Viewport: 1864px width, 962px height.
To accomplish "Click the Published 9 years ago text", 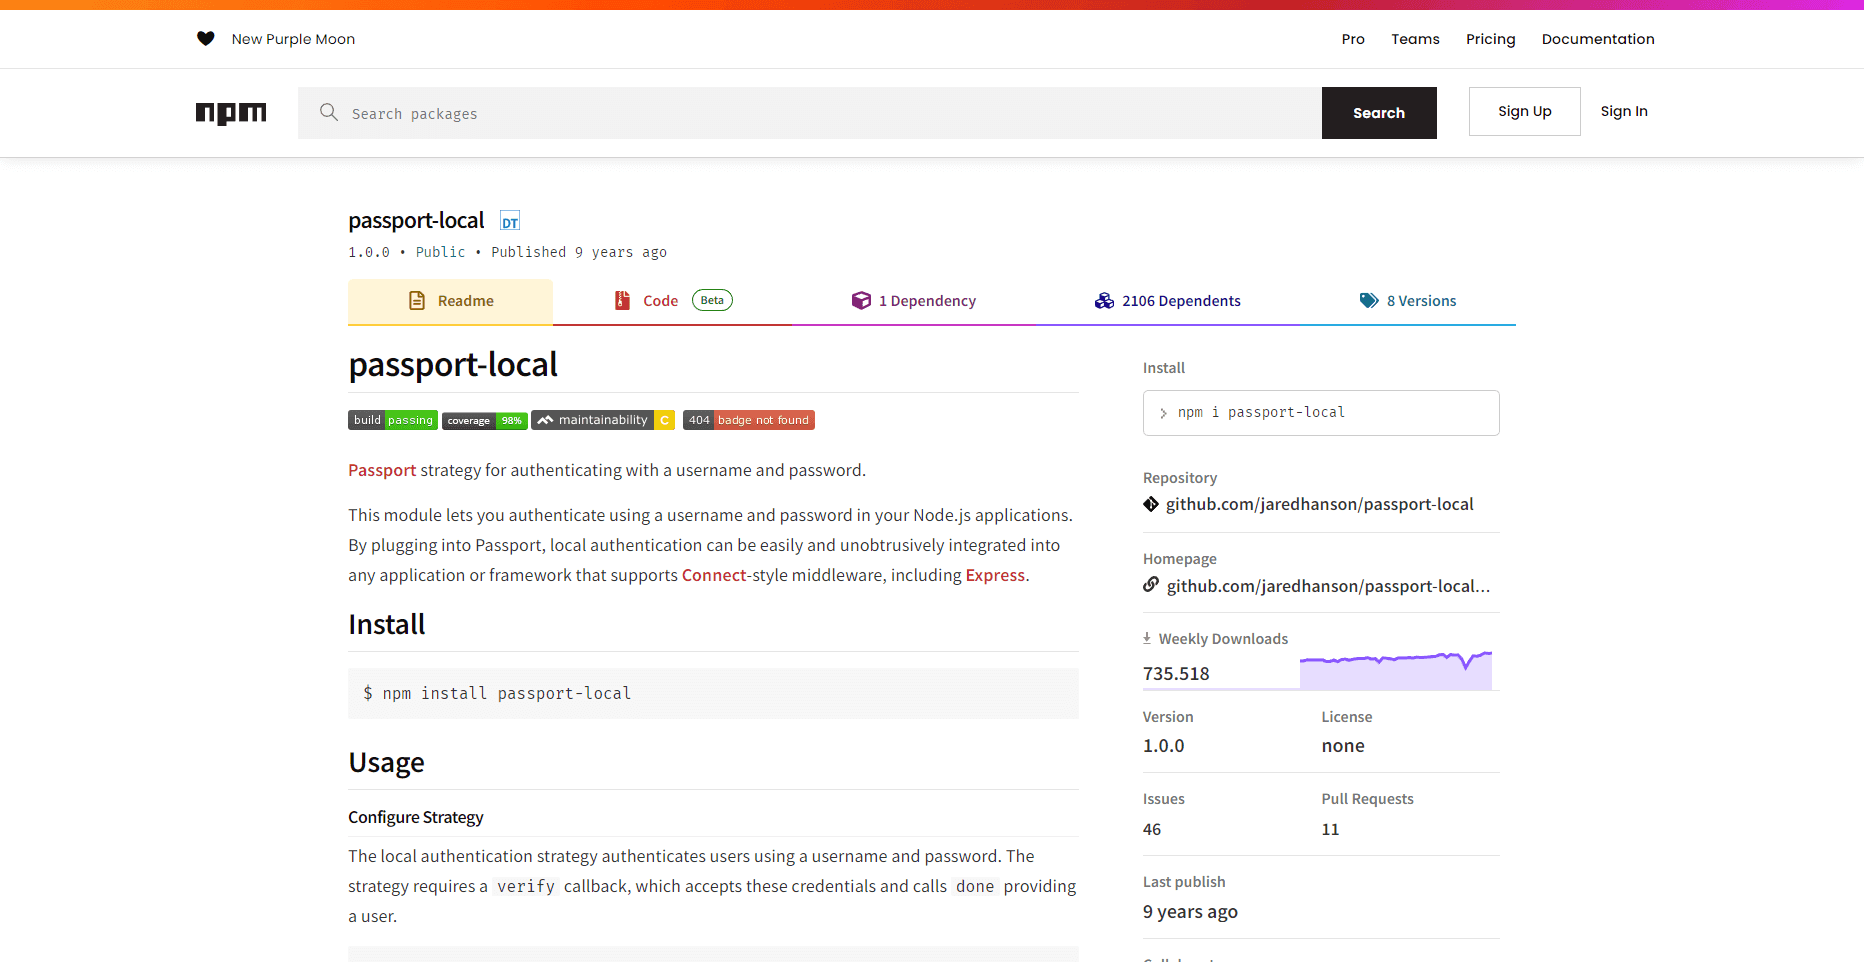I will pos(579,252).
